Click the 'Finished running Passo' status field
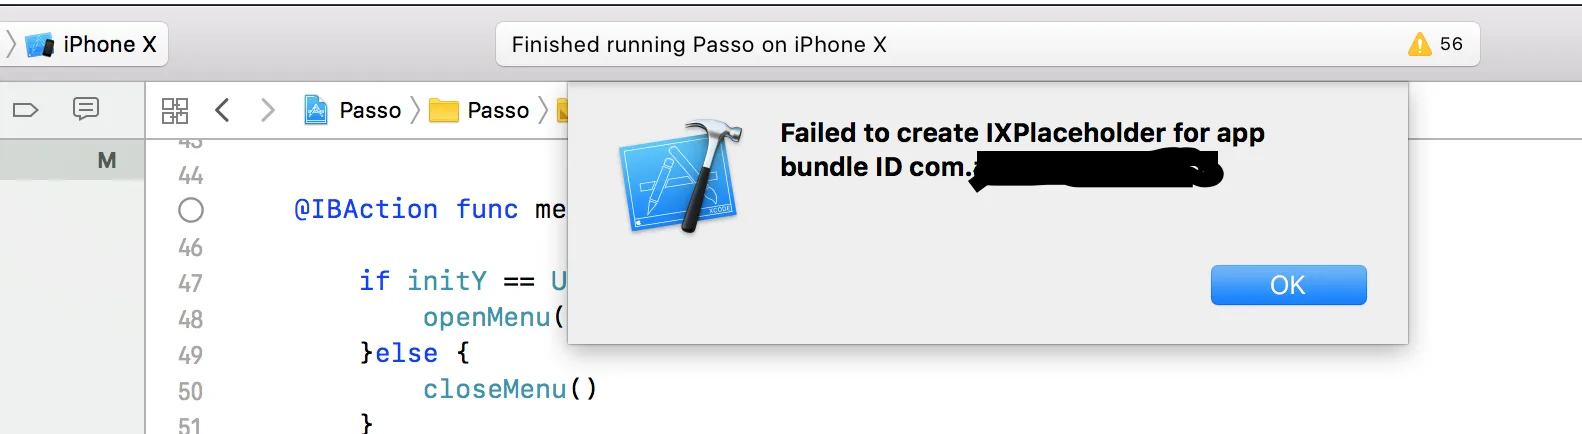 tap(699, 45)
